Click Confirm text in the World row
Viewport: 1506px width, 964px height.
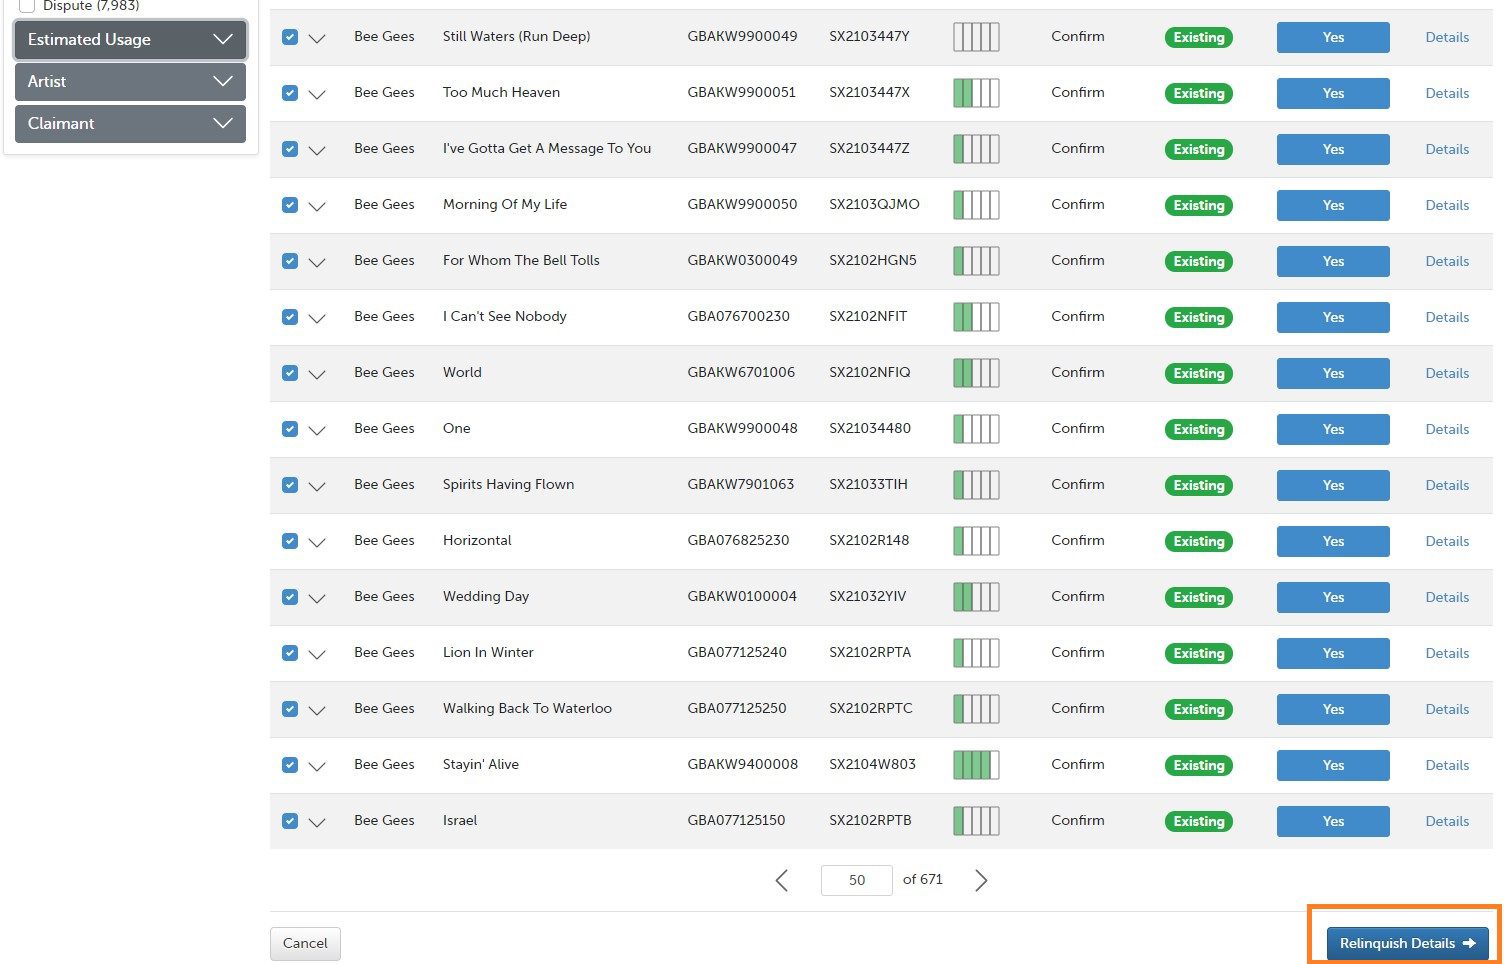tap(1078, 372)
